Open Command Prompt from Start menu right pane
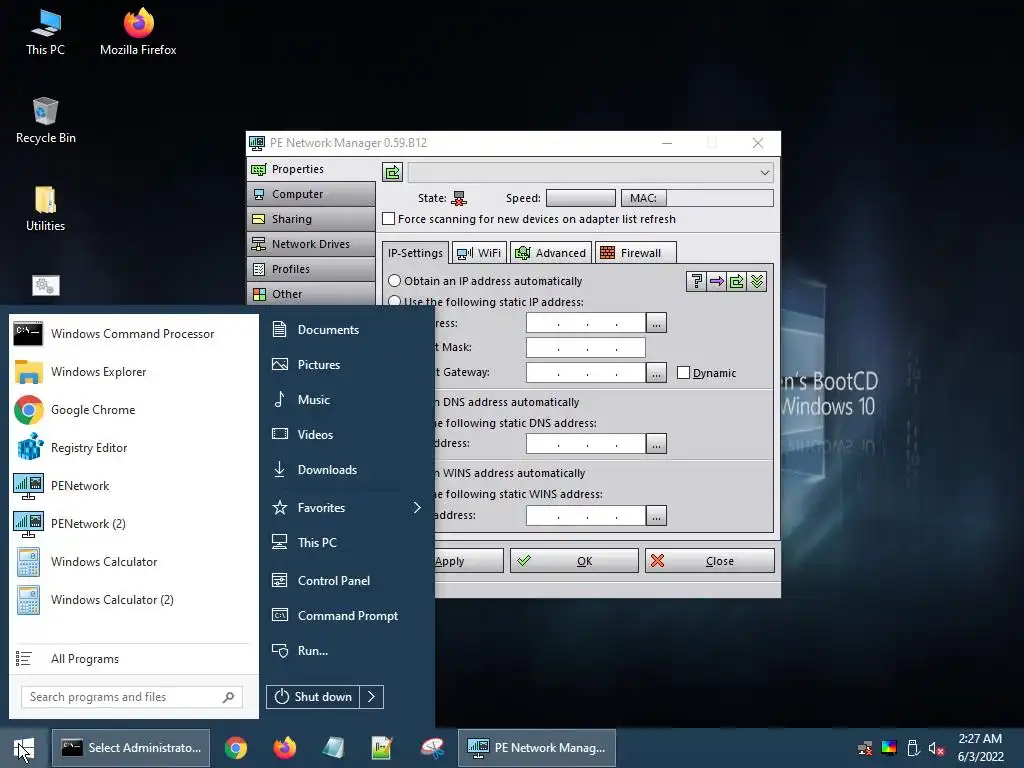The image size is (1024, 768). 347,616
